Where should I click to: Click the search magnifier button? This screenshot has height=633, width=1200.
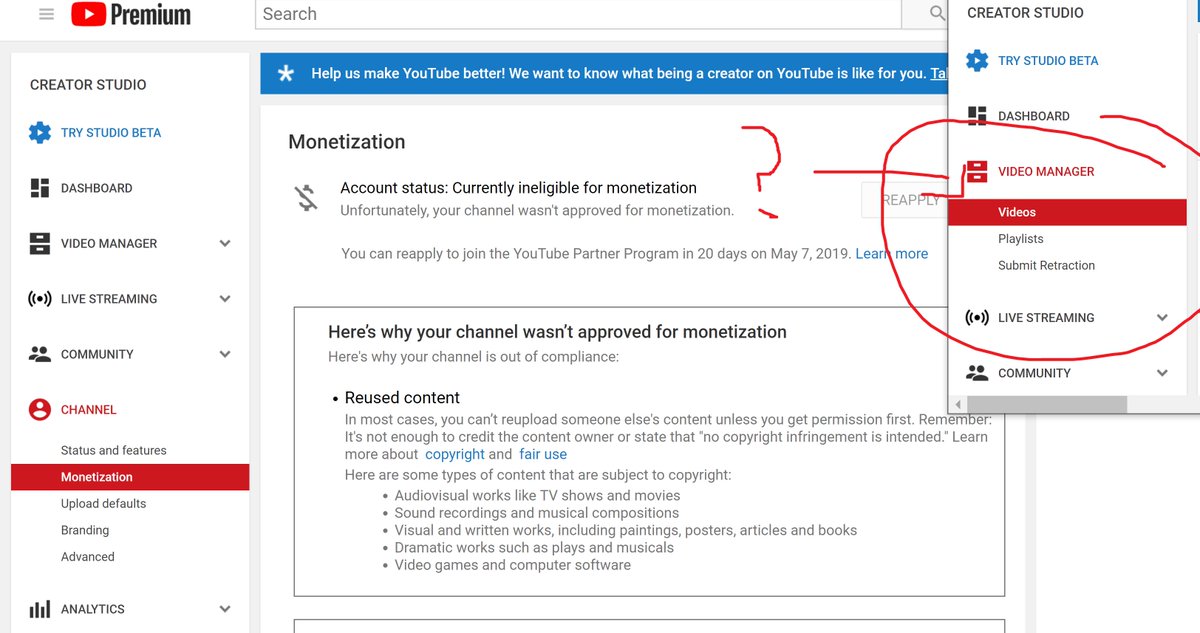tap(936, 14)
